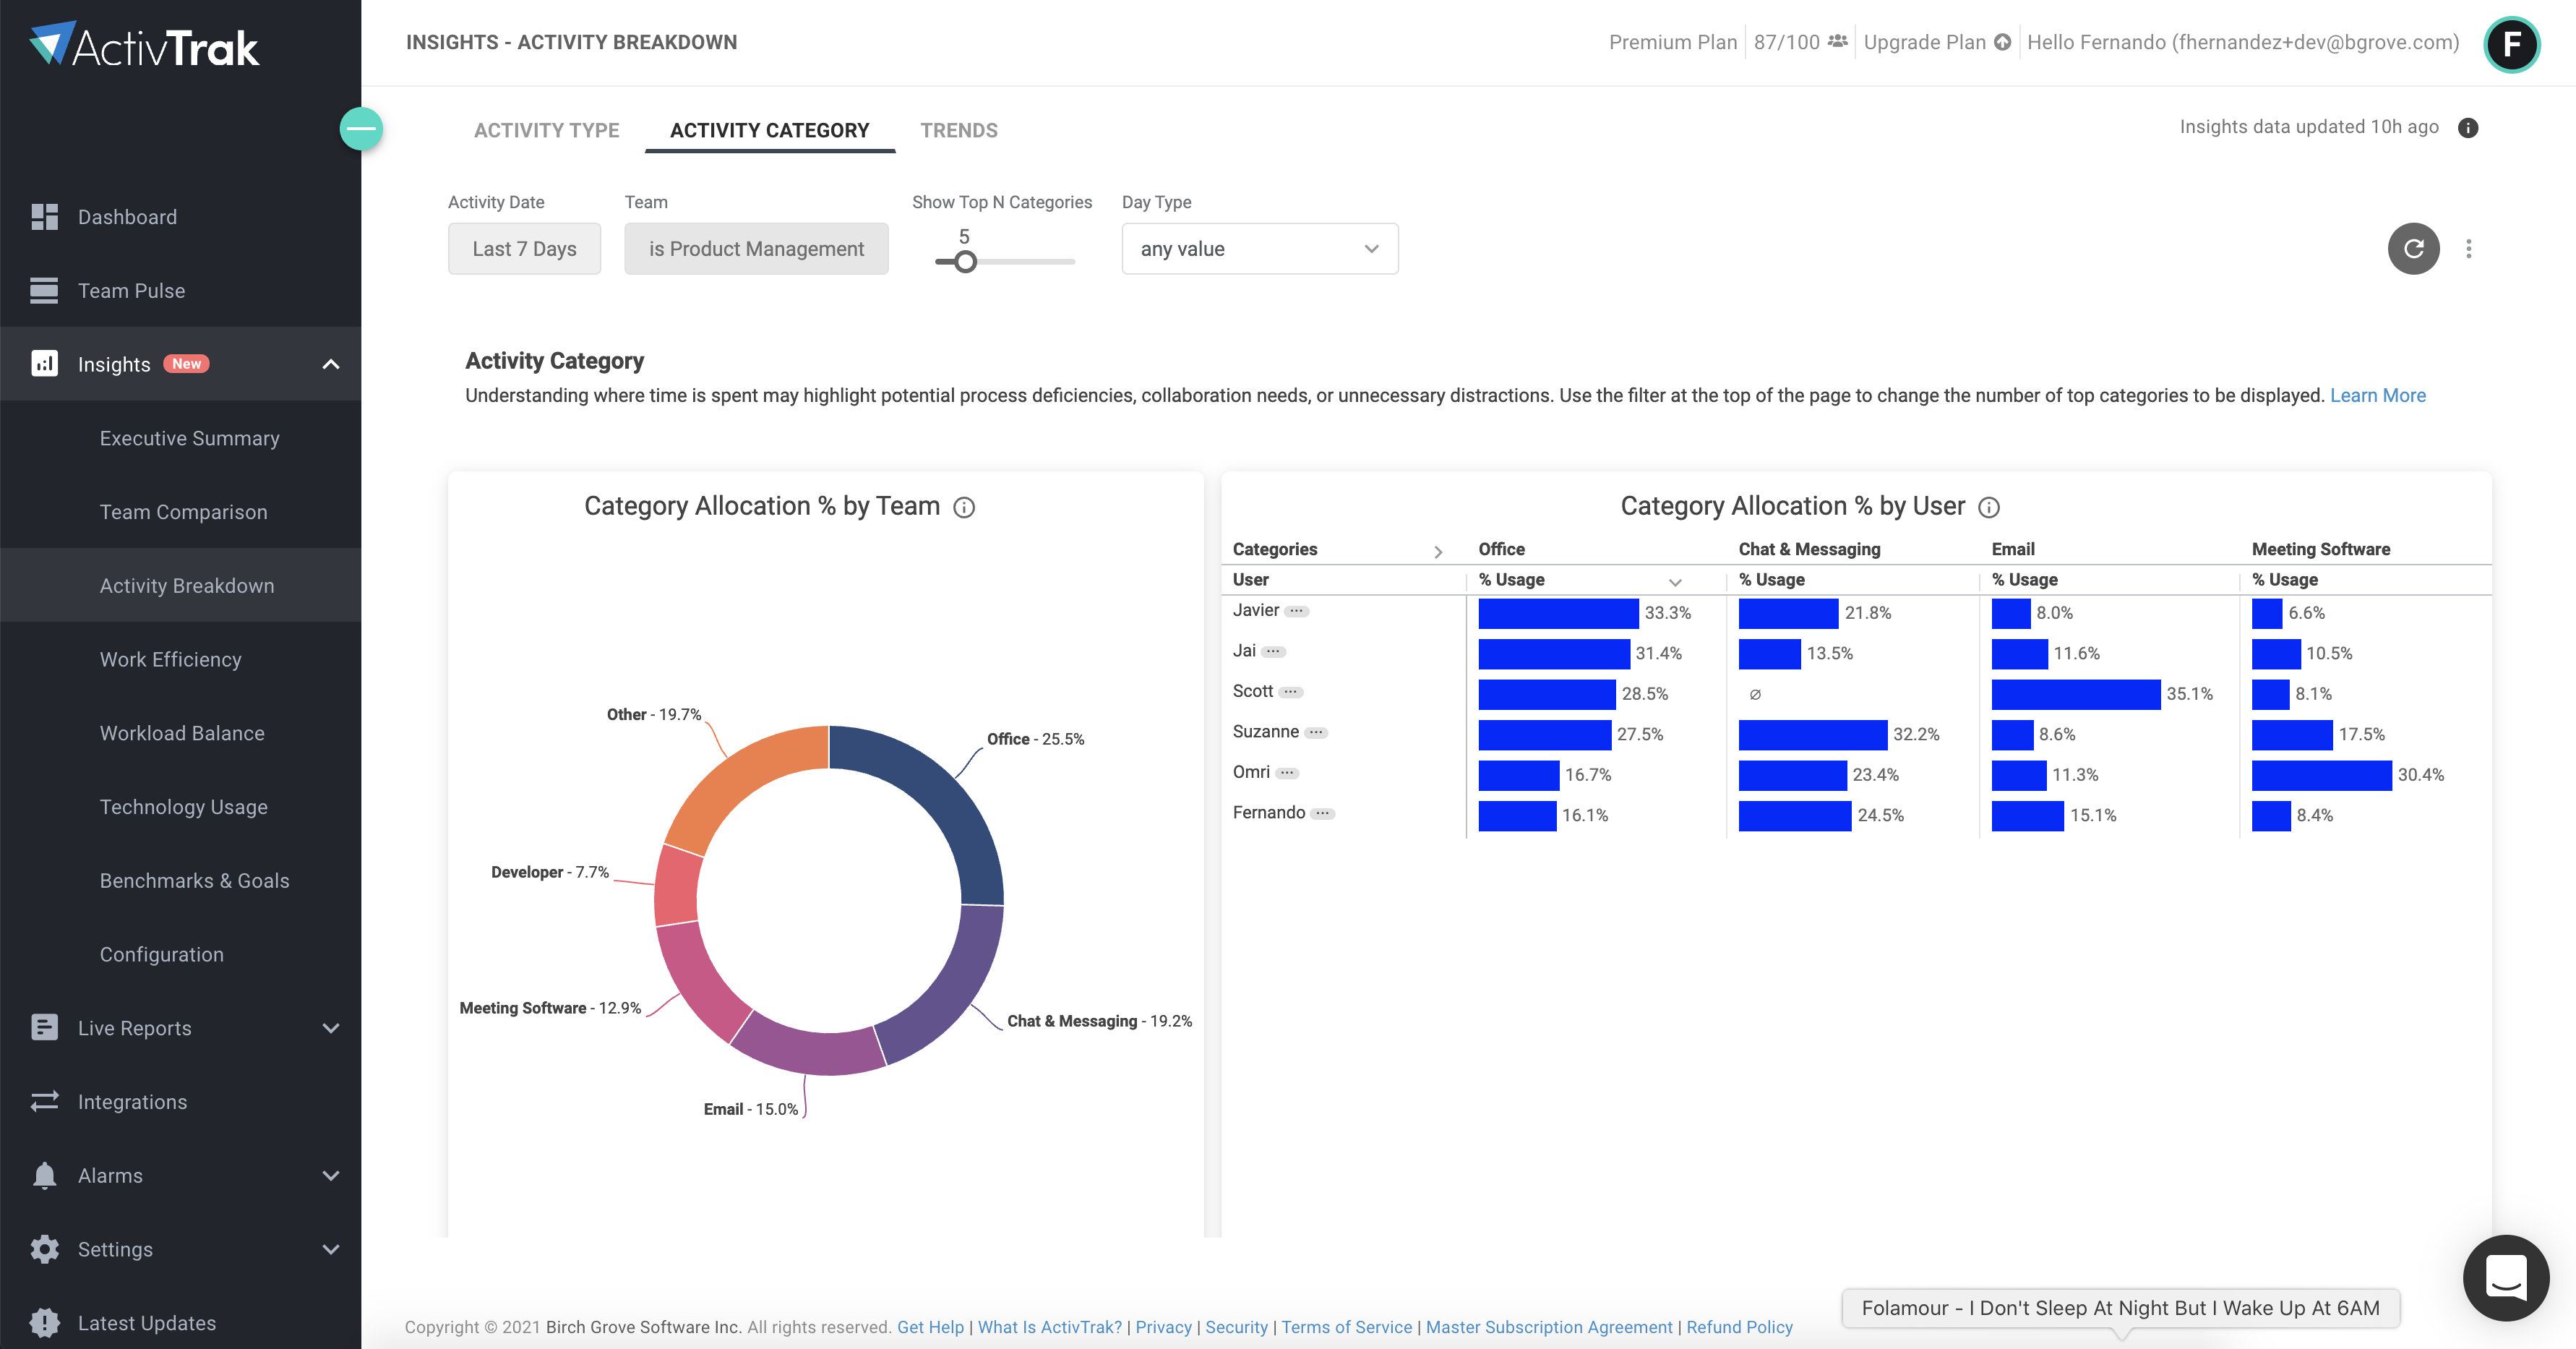Click the Upgrade Plan arrow icon
The height and width of the screenshot is (1349, 2576).
click(x=2002, y=42)
